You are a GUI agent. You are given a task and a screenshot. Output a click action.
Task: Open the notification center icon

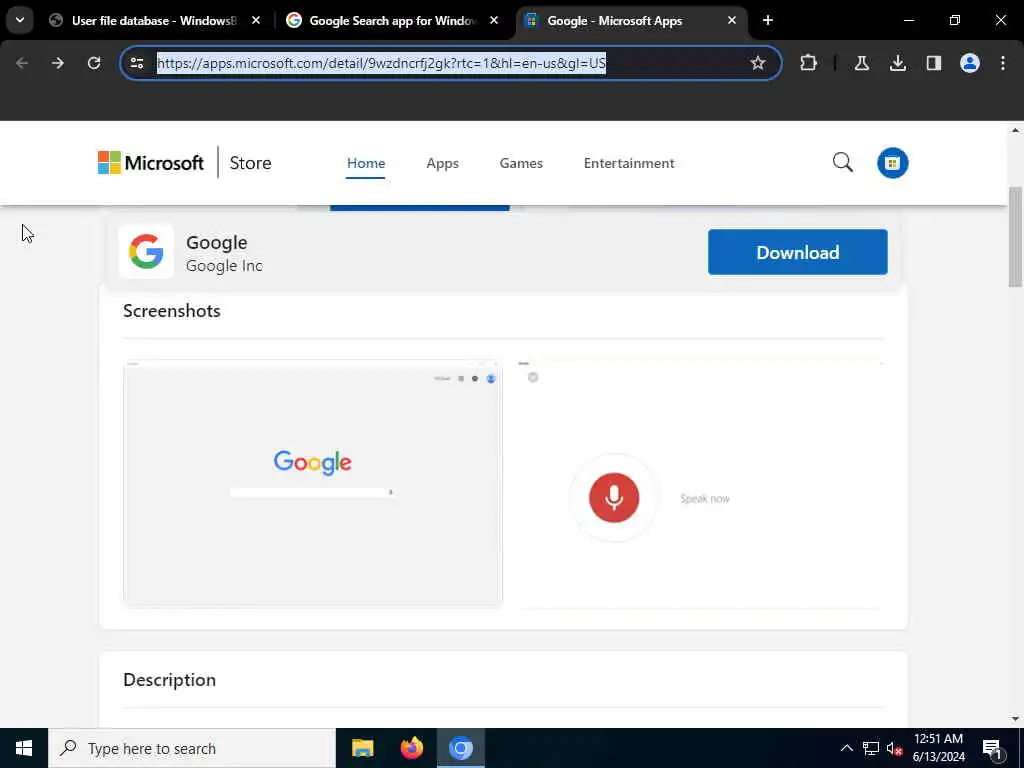993,748
